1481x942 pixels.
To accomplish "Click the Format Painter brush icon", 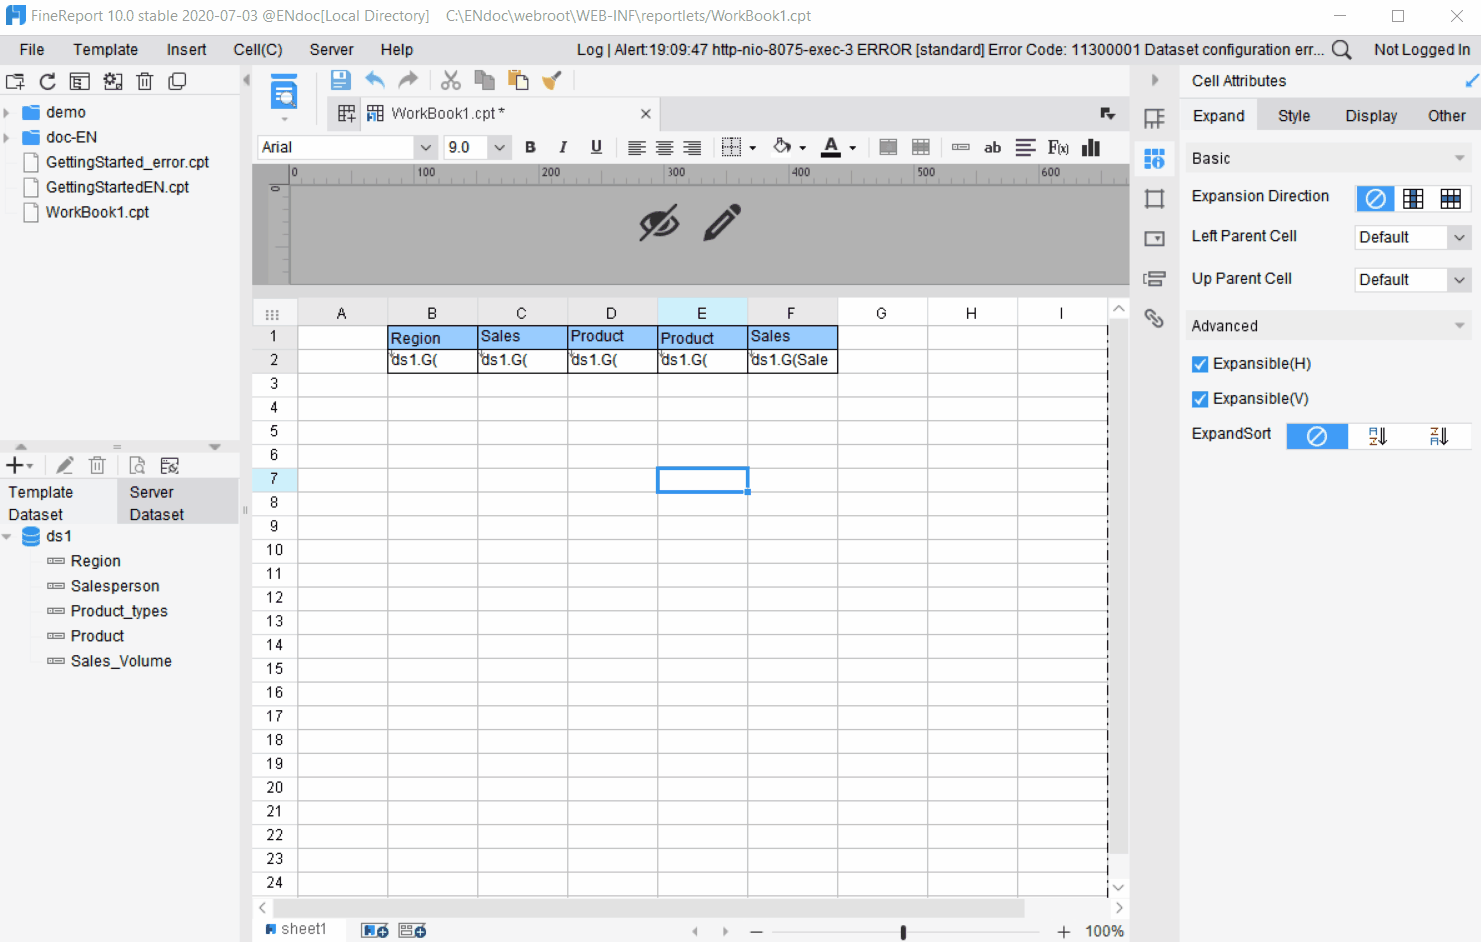I will point(551,80).
